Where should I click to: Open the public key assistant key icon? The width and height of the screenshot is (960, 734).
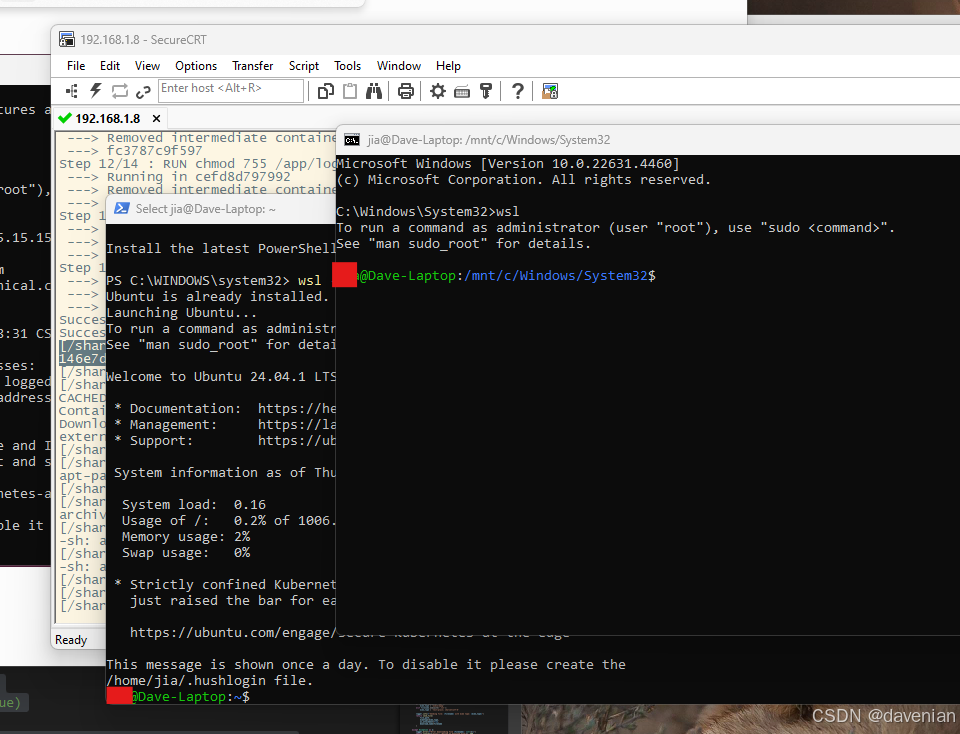tap(486, 91)
